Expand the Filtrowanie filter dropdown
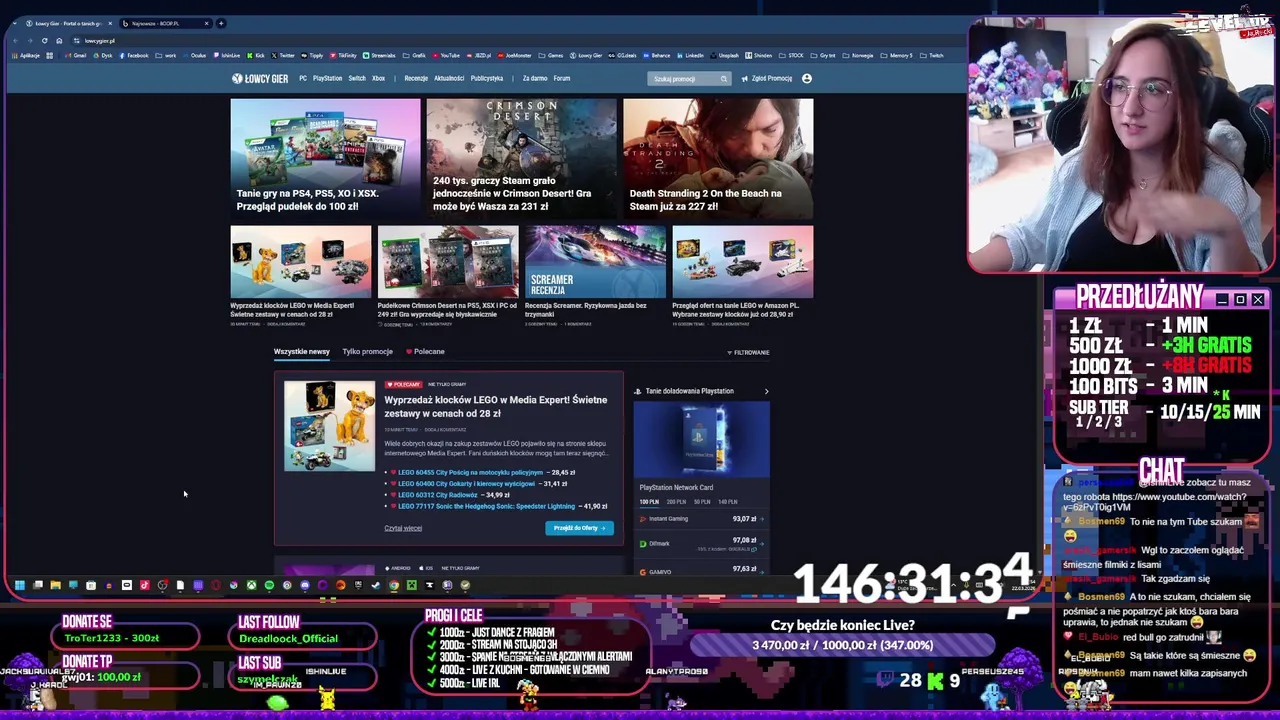1280x720 pixels. tap(748, 352)
